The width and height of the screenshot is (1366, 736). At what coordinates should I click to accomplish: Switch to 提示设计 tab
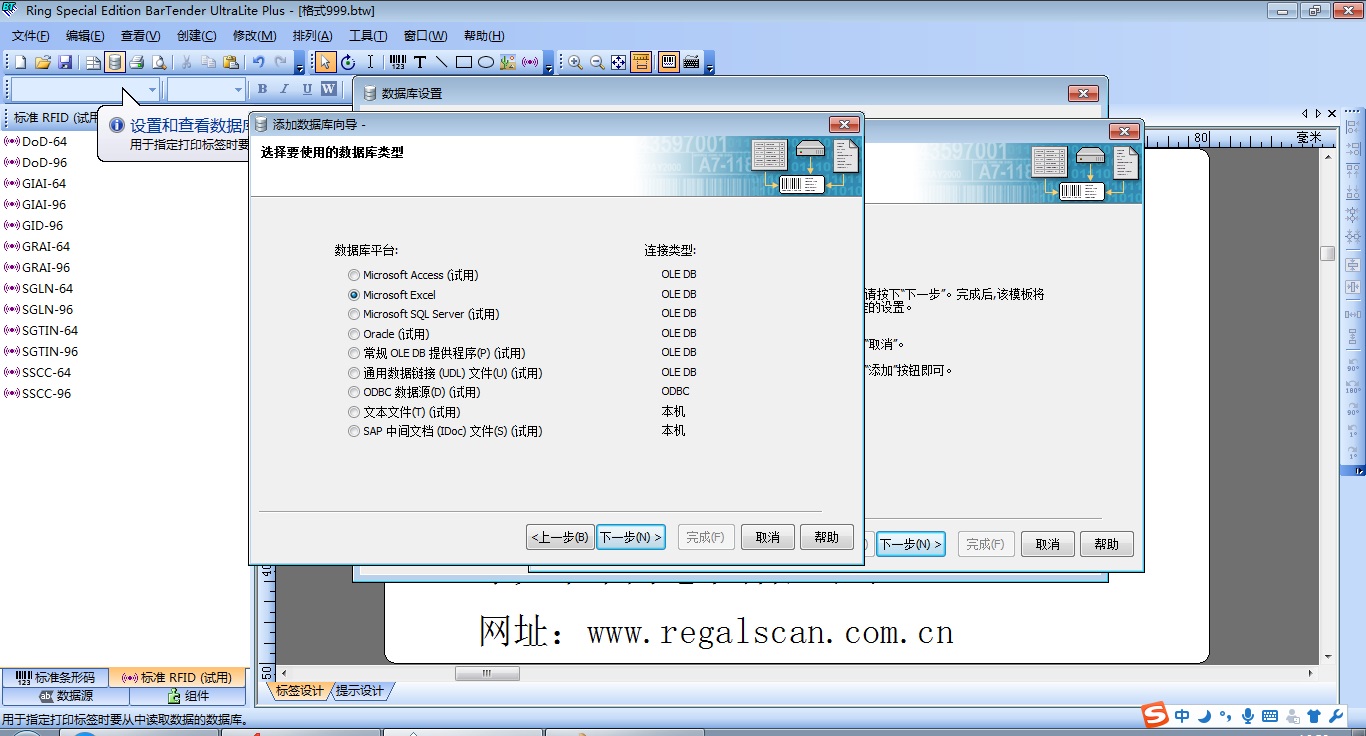pos(360,691)
